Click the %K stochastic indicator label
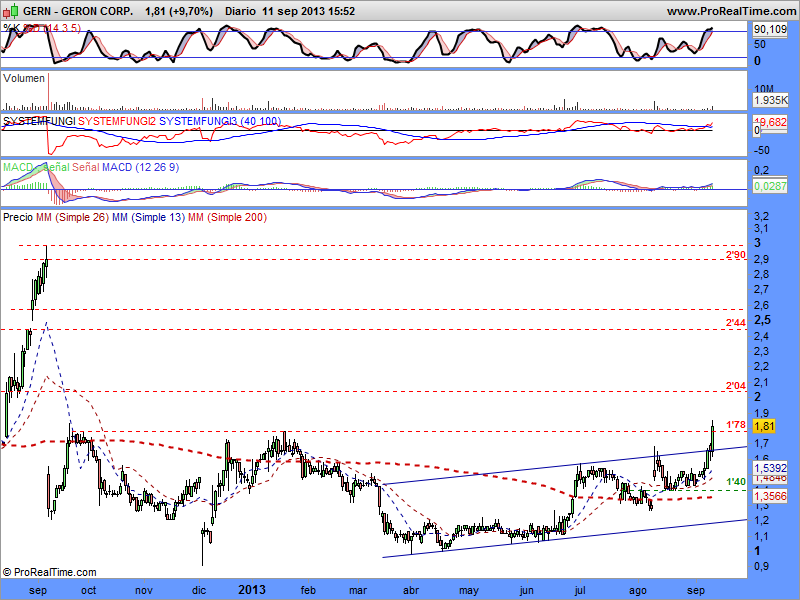 tap(11, 28)
